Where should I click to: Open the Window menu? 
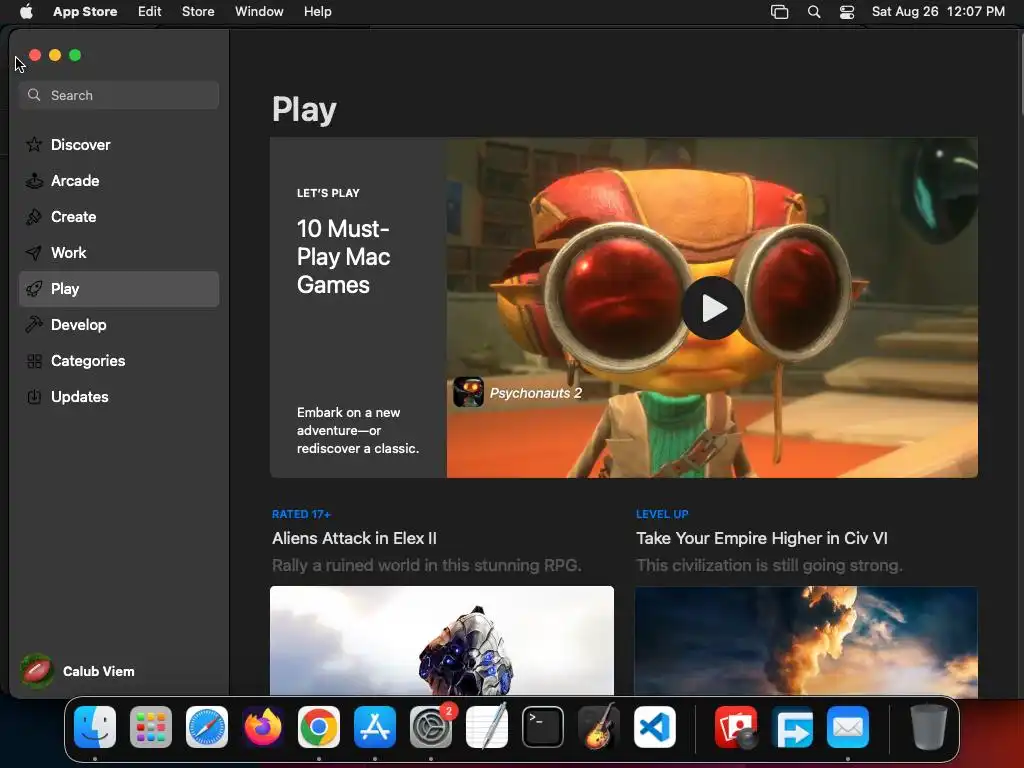click(259, 12)
